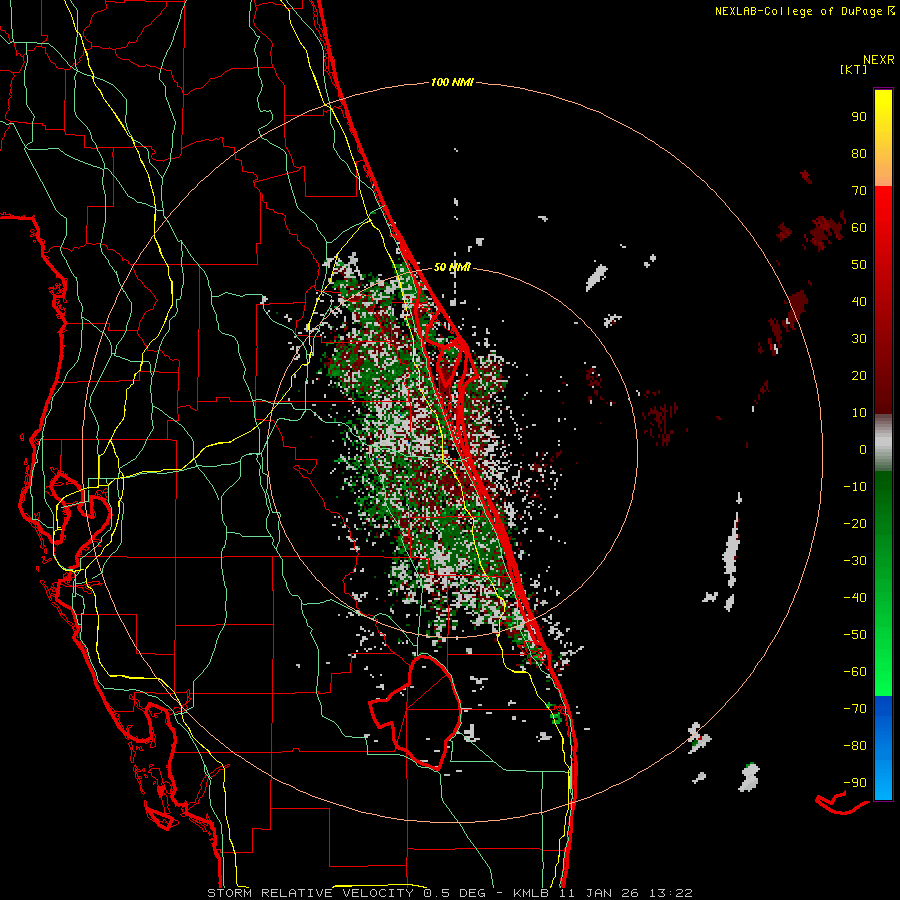Click the 30 value on the velocity scale

pyautogui.click(x=859, y=339)
